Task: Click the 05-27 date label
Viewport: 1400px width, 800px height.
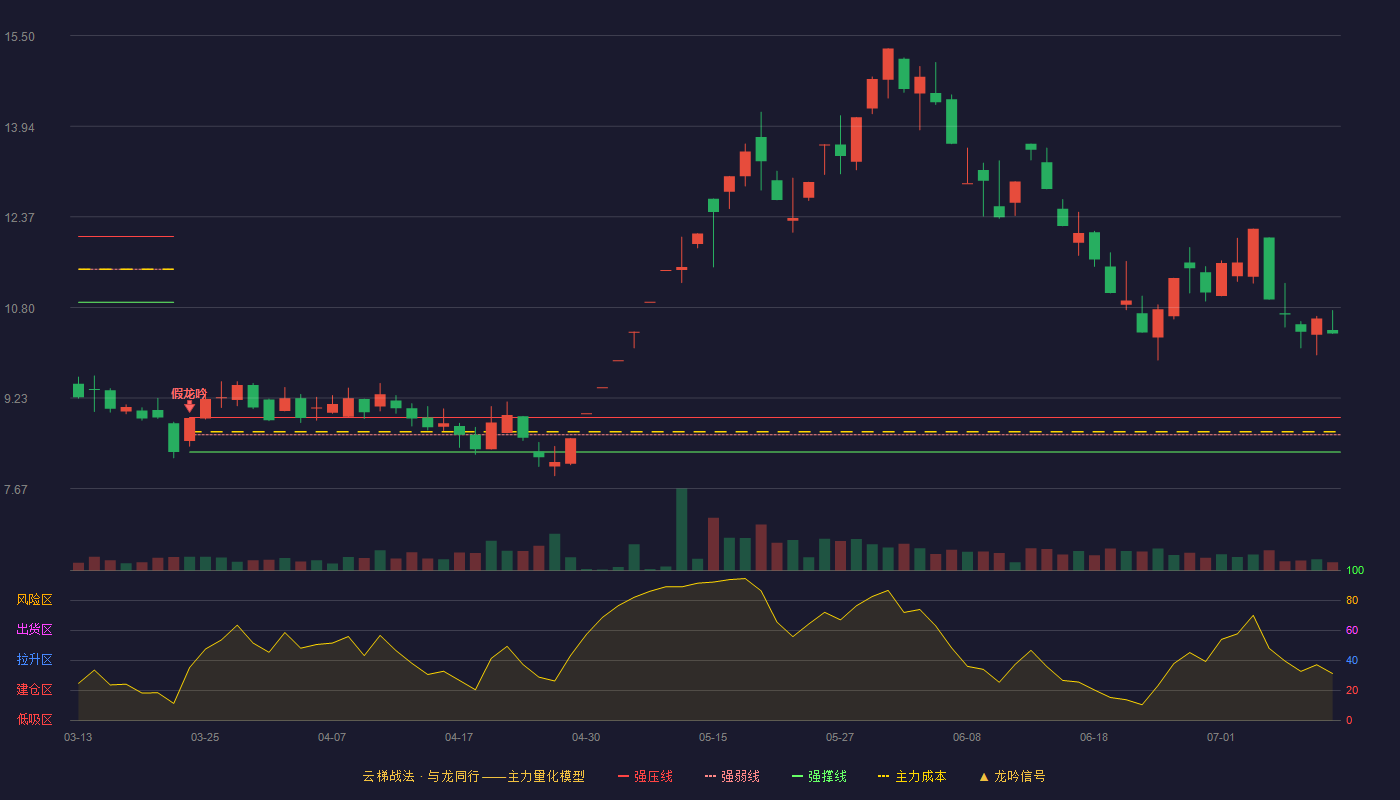Action: pos(840,737)
